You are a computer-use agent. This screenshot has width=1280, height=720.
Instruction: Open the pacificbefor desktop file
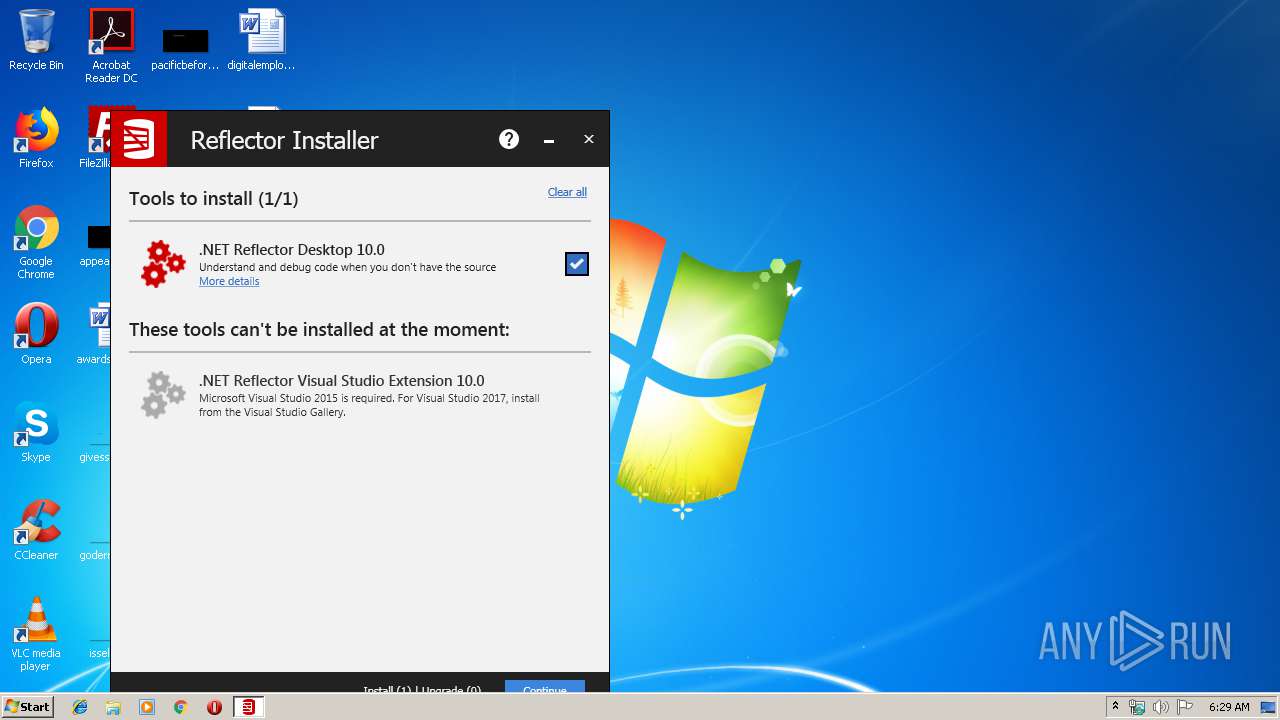click(185, 48)
